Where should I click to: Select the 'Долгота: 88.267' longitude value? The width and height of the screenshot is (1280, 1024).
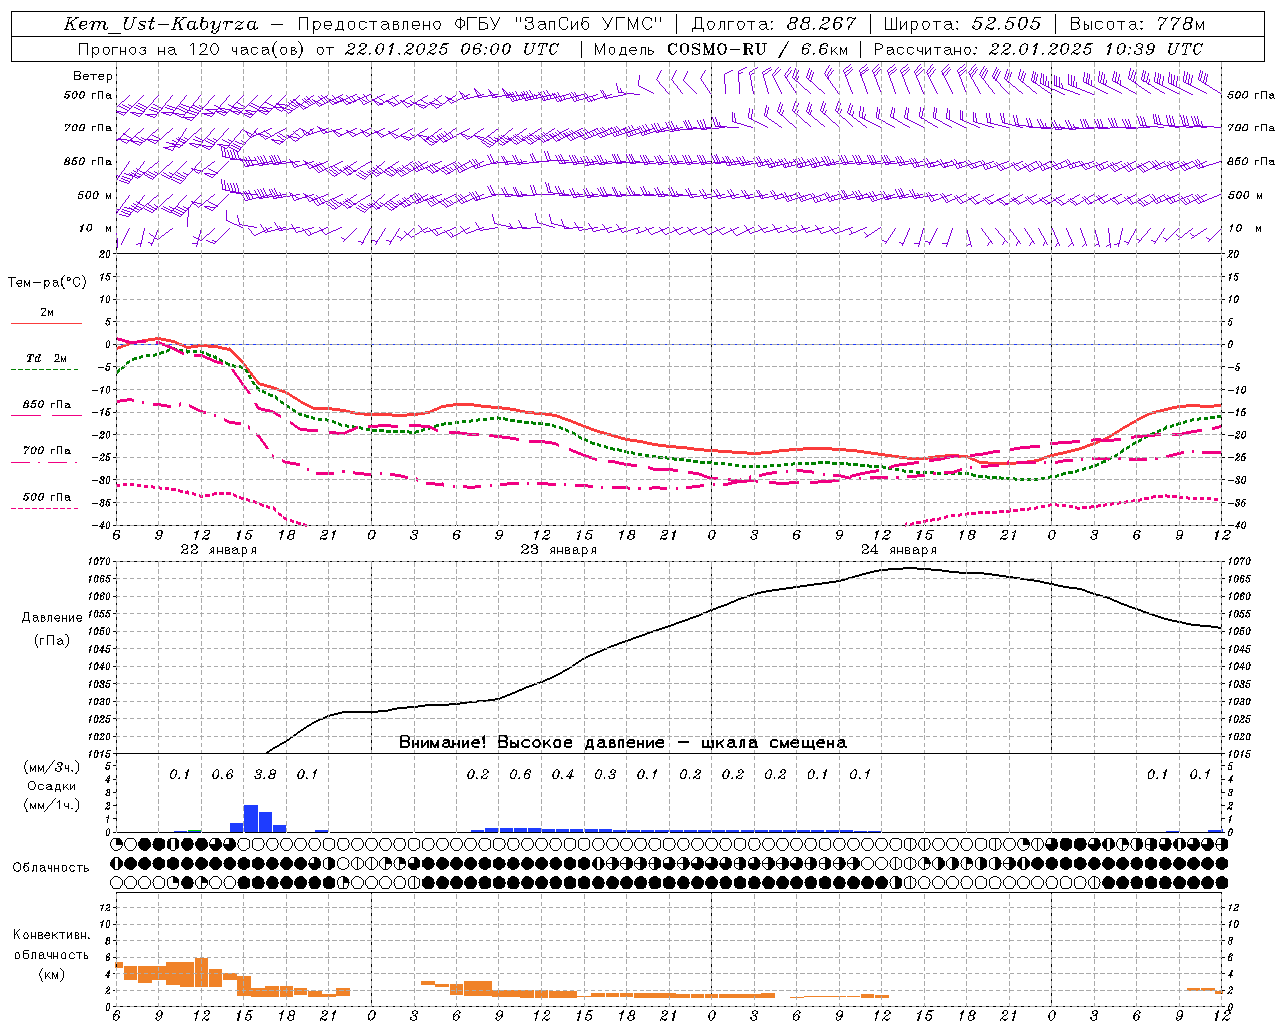pos(774,24)
